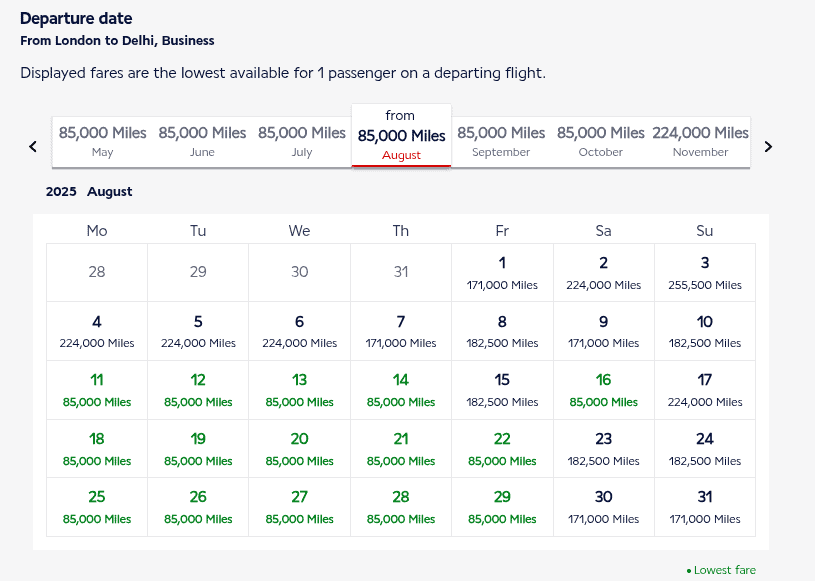The height and width of the screenshot is (581, 815).
Task: Pick August 11 lowest fare date
Action: click(x=96, y=390)
